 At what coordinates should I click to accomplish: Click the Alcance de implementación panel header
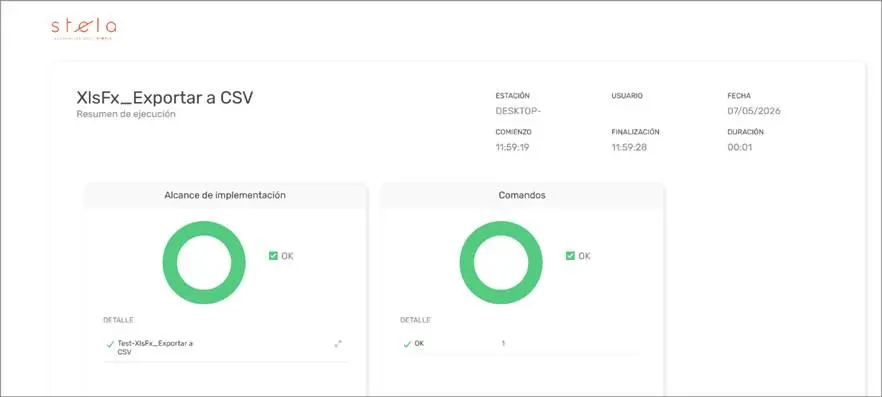225,195
